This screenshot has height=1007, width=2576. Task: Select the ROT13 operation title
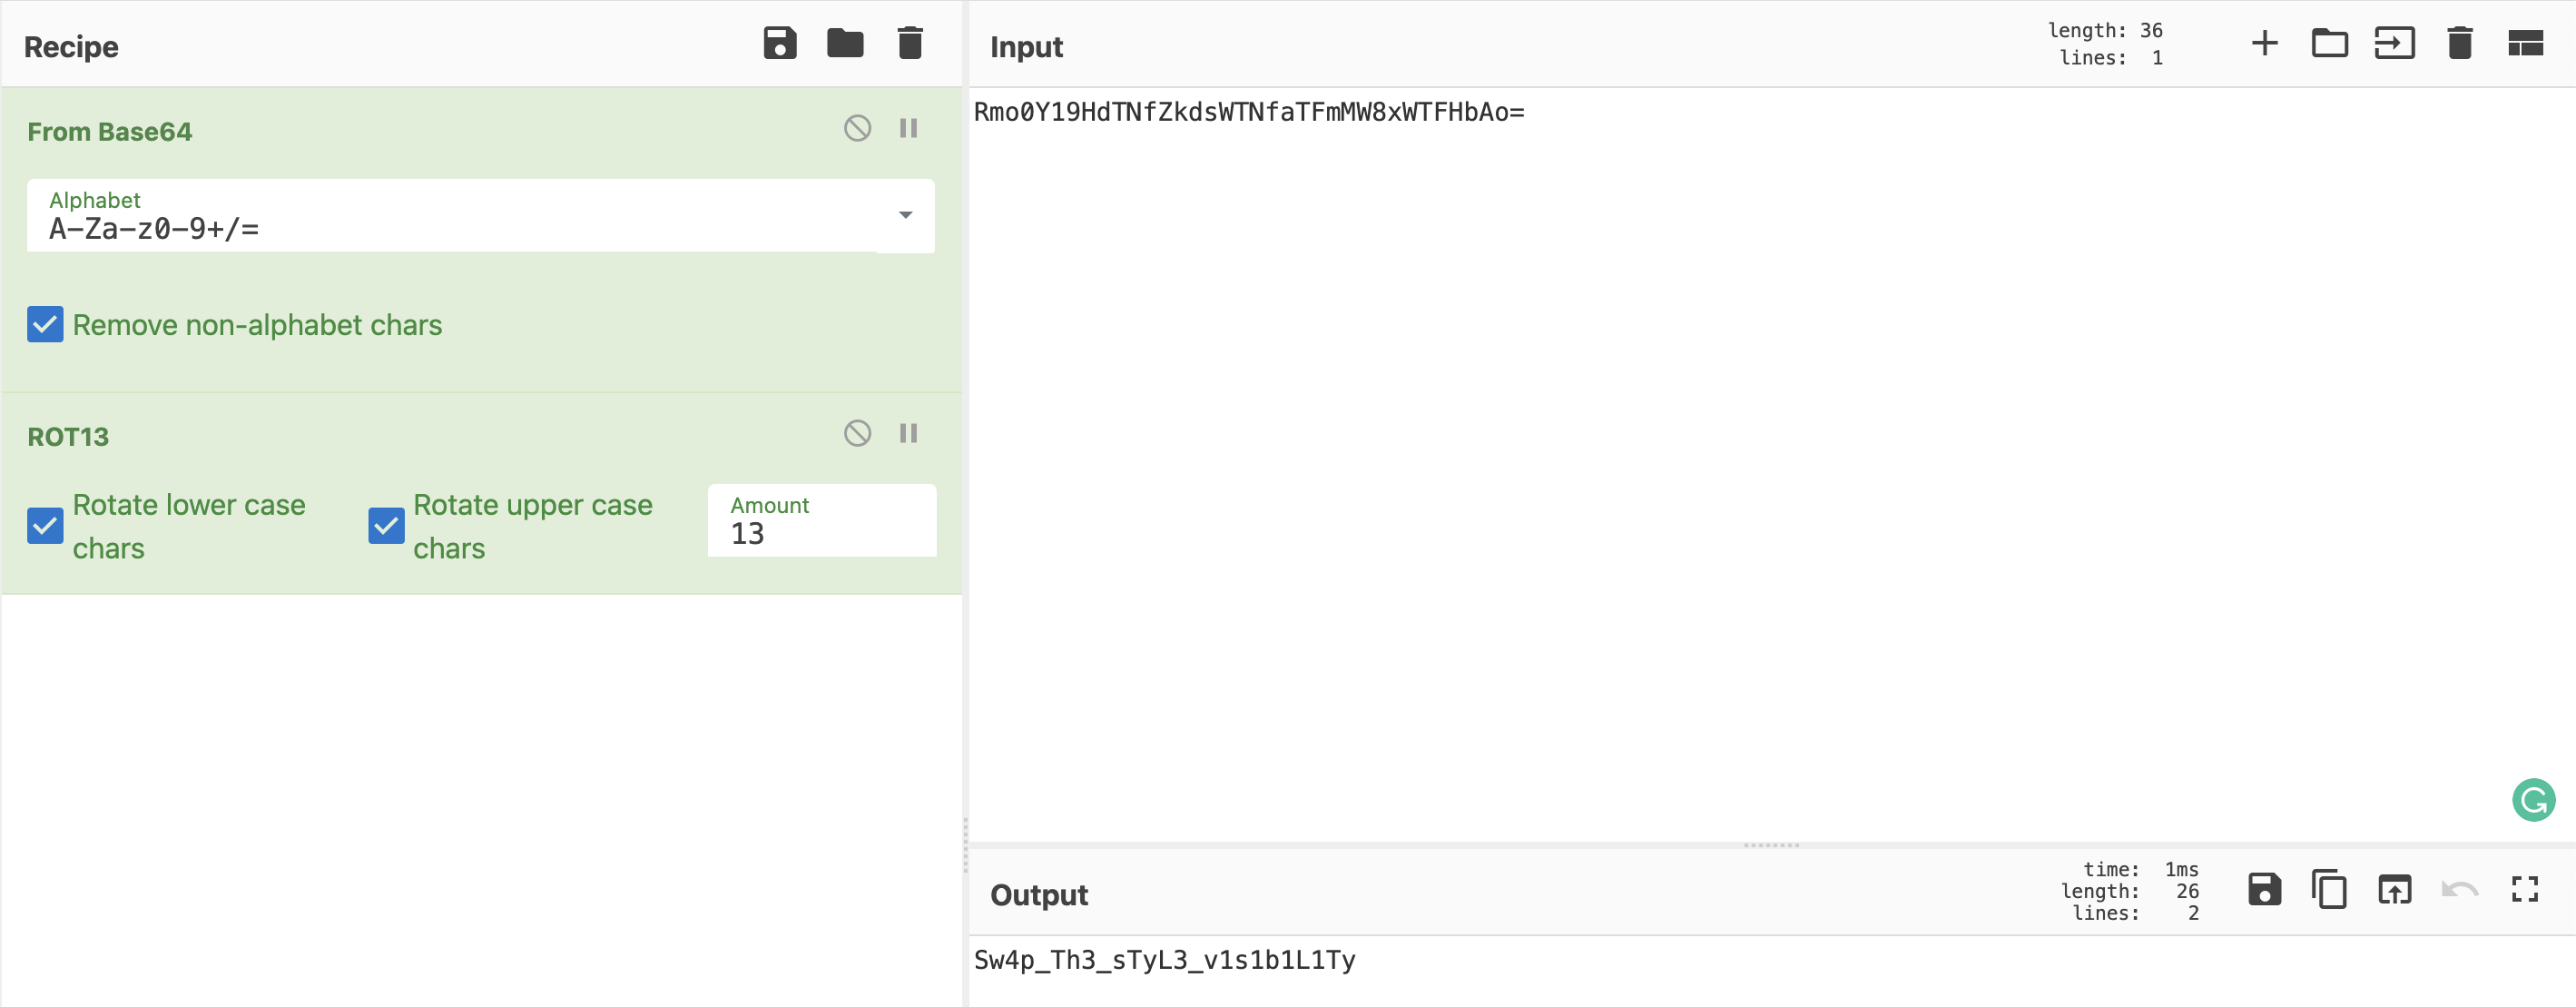68,436
